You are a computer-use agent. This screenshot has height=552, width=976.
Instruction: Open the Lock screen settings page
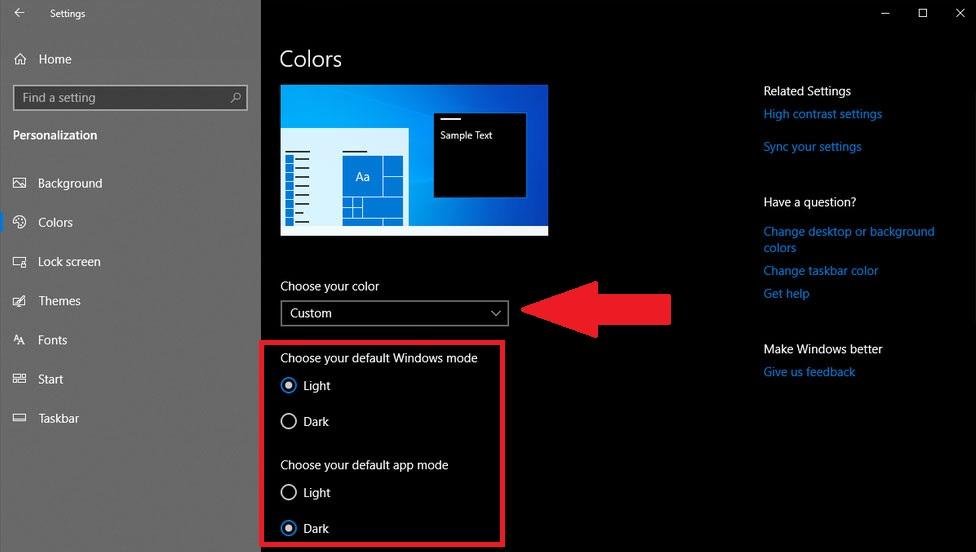coord(69,262)
